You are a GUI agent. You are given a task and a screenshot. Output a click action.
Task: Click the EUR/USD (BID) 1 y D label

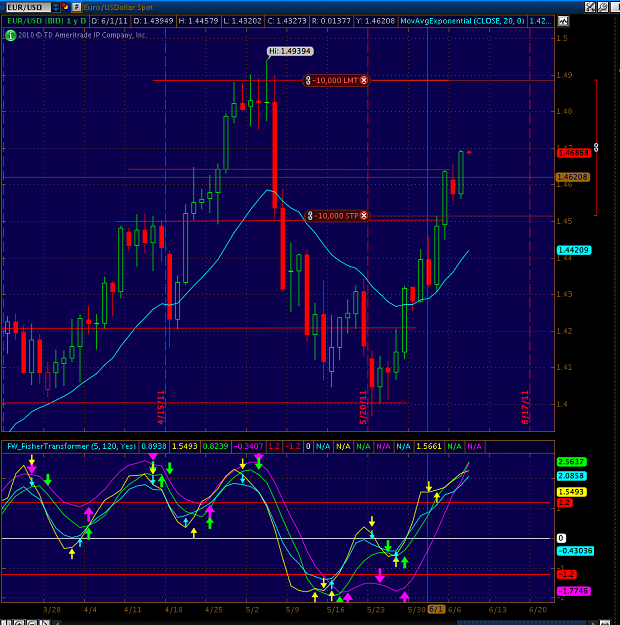(46, 21)
